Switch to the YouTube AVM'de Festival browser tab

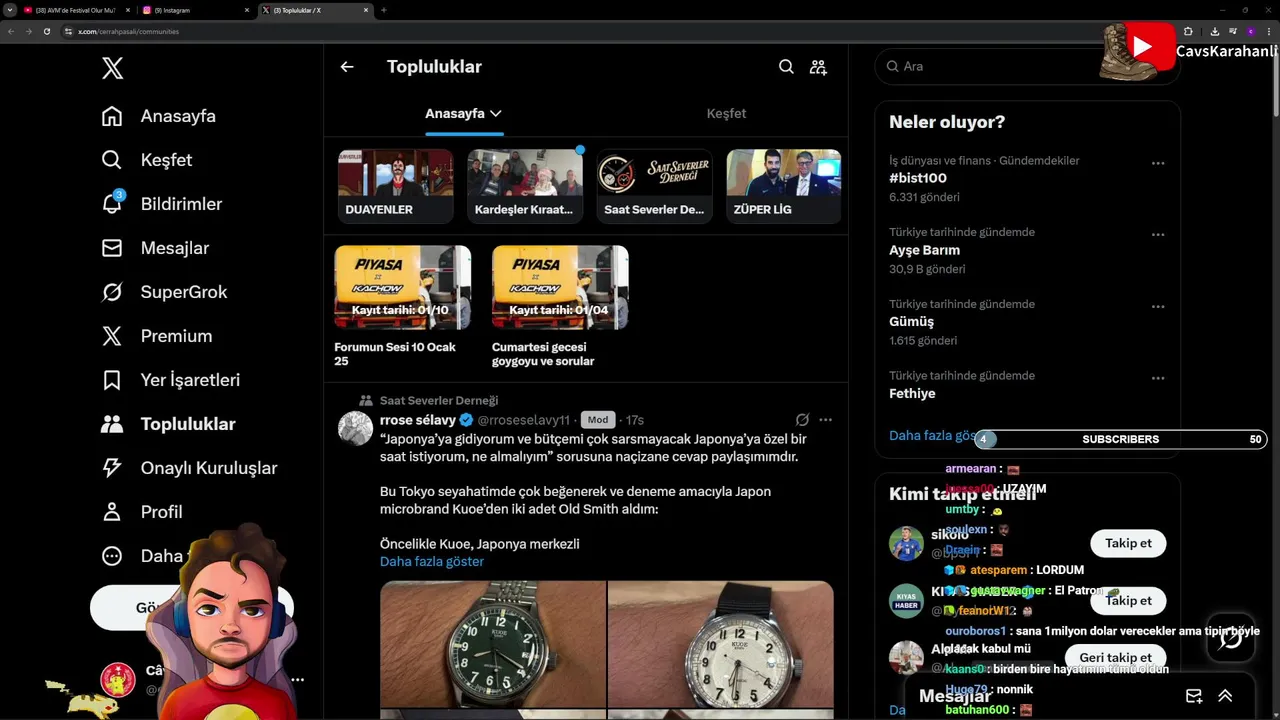(x=75, y=10)
